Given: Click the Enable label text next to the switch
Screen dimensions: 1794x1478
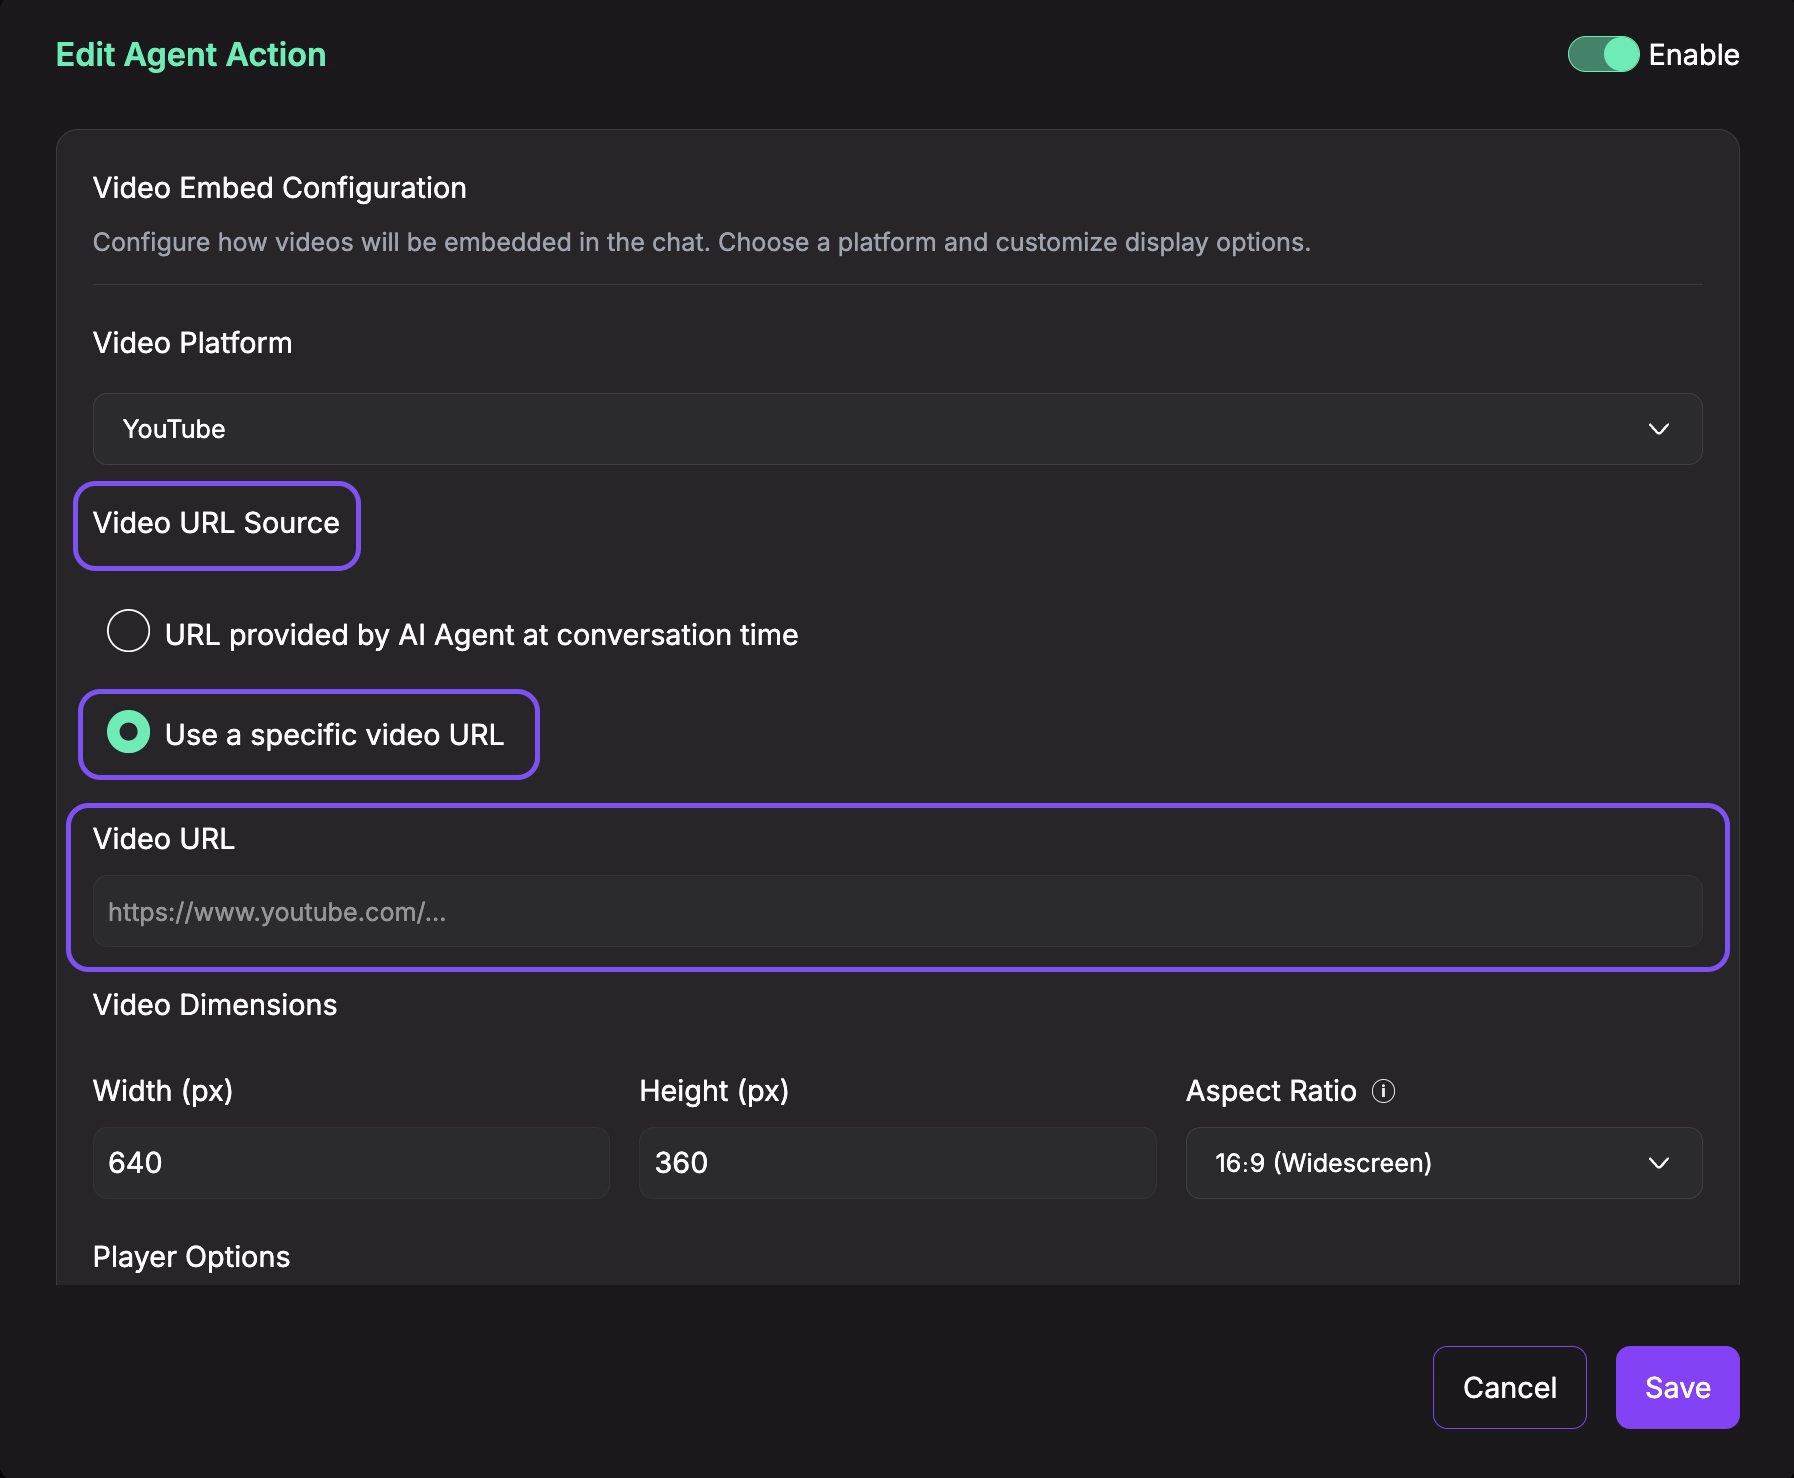Looking at the screenshot, I should point(1693,55).
